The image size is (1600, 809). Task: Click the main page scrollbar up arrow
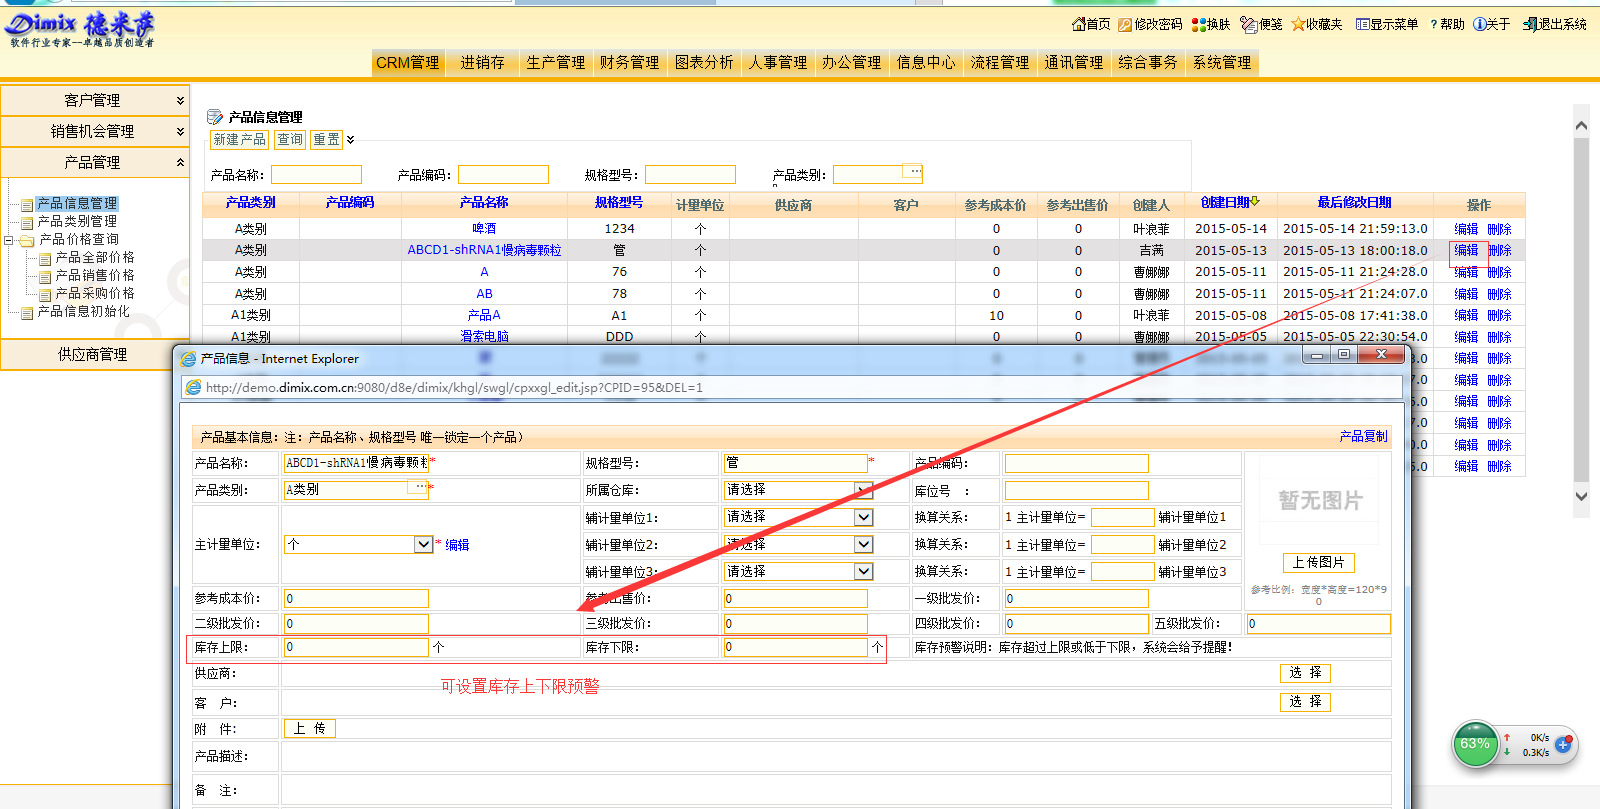[x=1581, y=126]
